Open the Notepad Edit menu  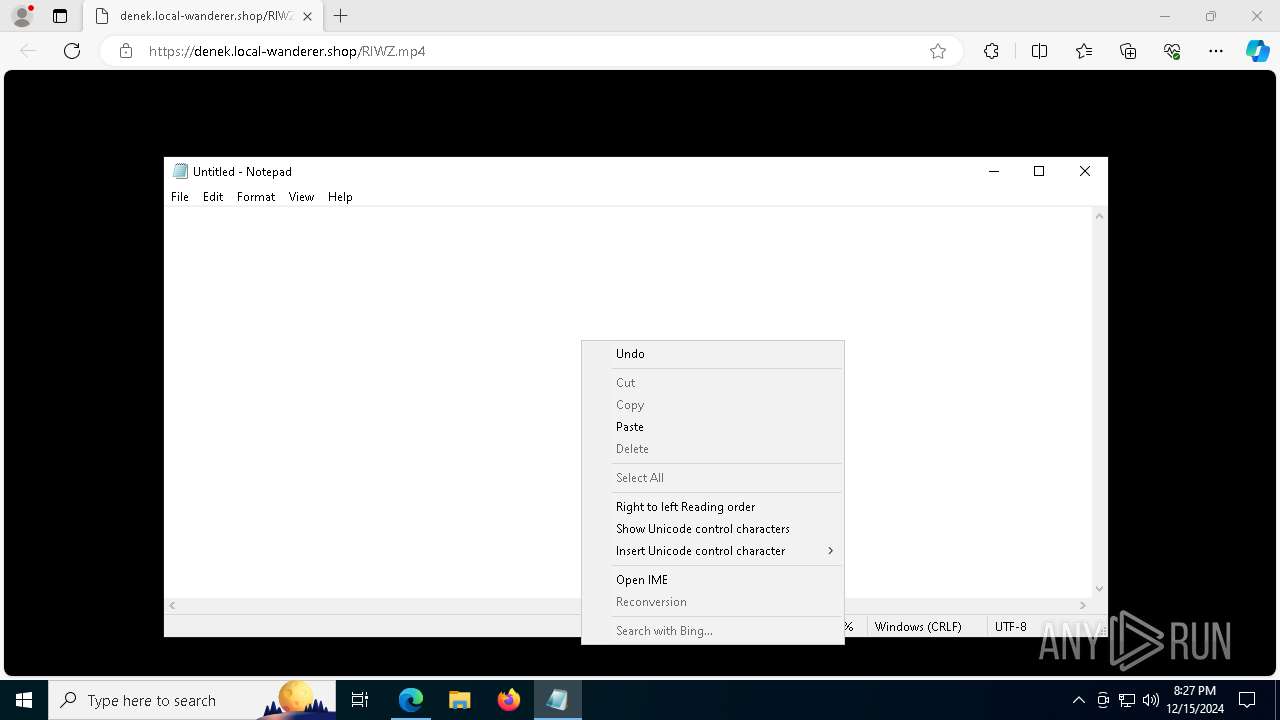pyautogui.click(x=213, y=197)
